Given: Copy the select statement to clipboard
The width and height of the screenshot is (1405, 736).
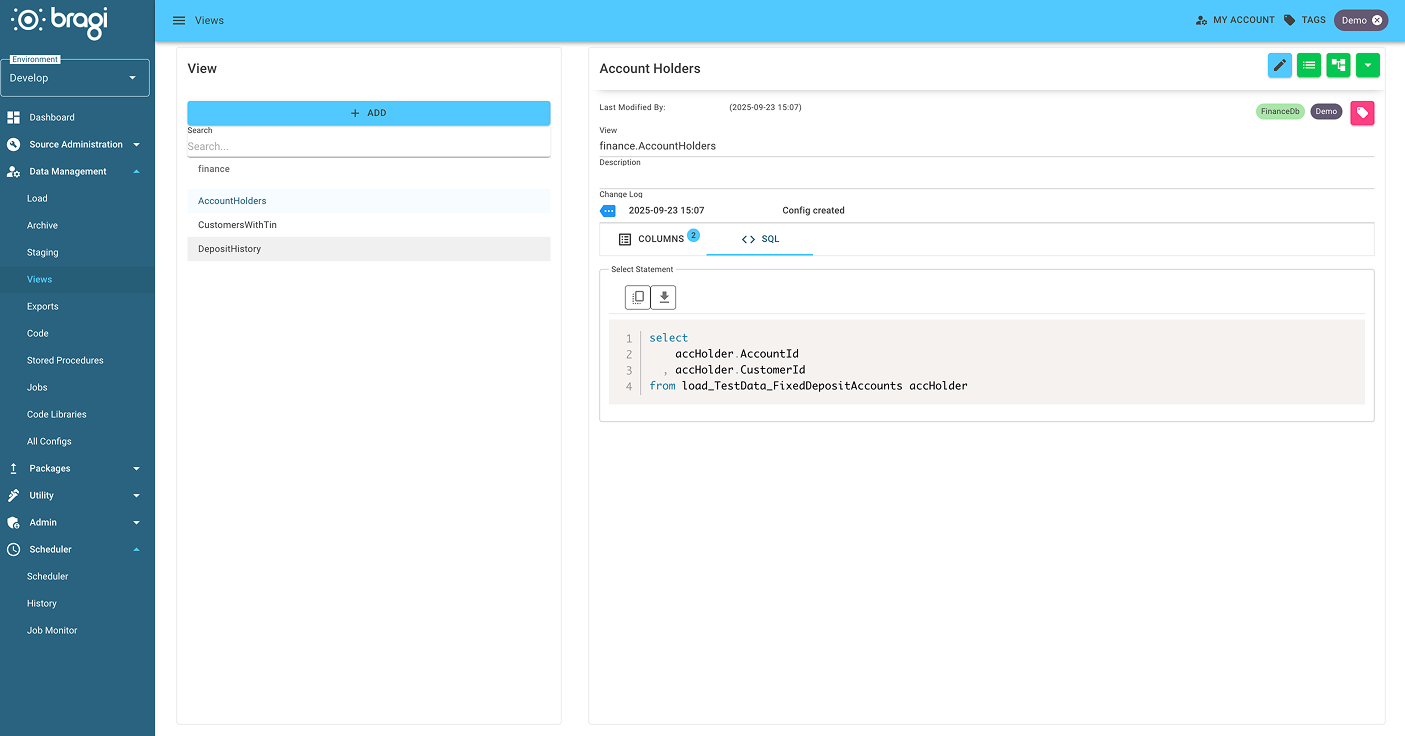Looking at the screenshot, I should 637,297.
